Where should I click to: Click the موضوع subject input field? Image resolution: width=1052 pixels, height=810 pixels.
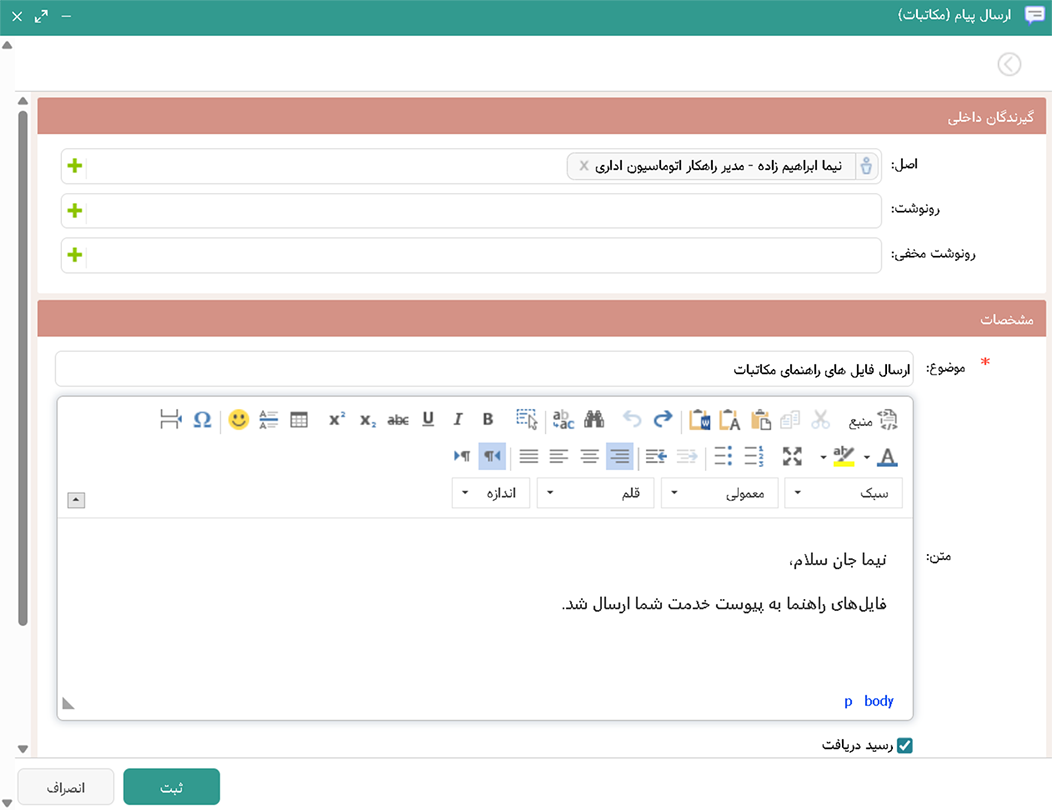(x=484, y=369)
